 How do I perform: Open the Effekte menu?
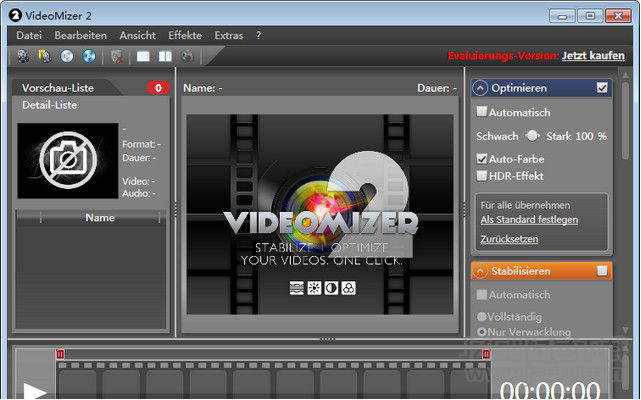(x=185, y=36)
